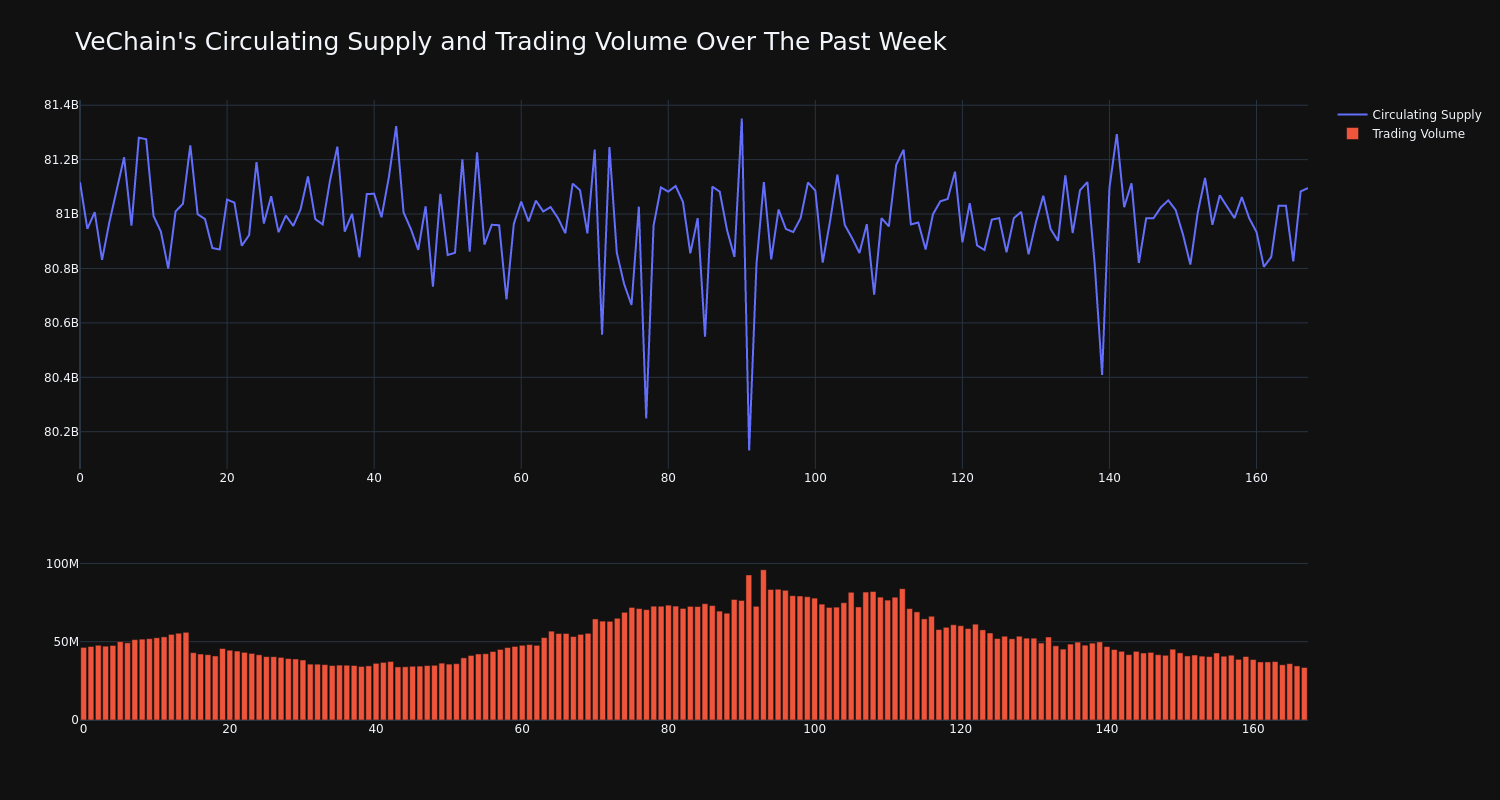Click x-axis tick 20 on volume chart

click(230, 729)
